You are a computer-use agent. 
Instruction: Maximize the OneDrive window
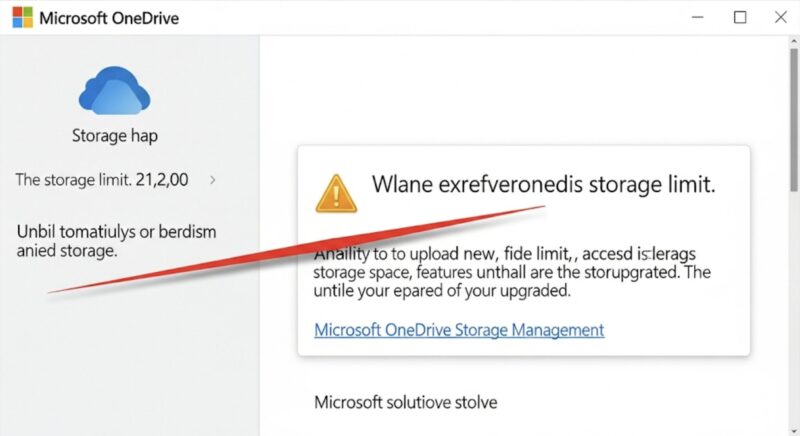740,17
